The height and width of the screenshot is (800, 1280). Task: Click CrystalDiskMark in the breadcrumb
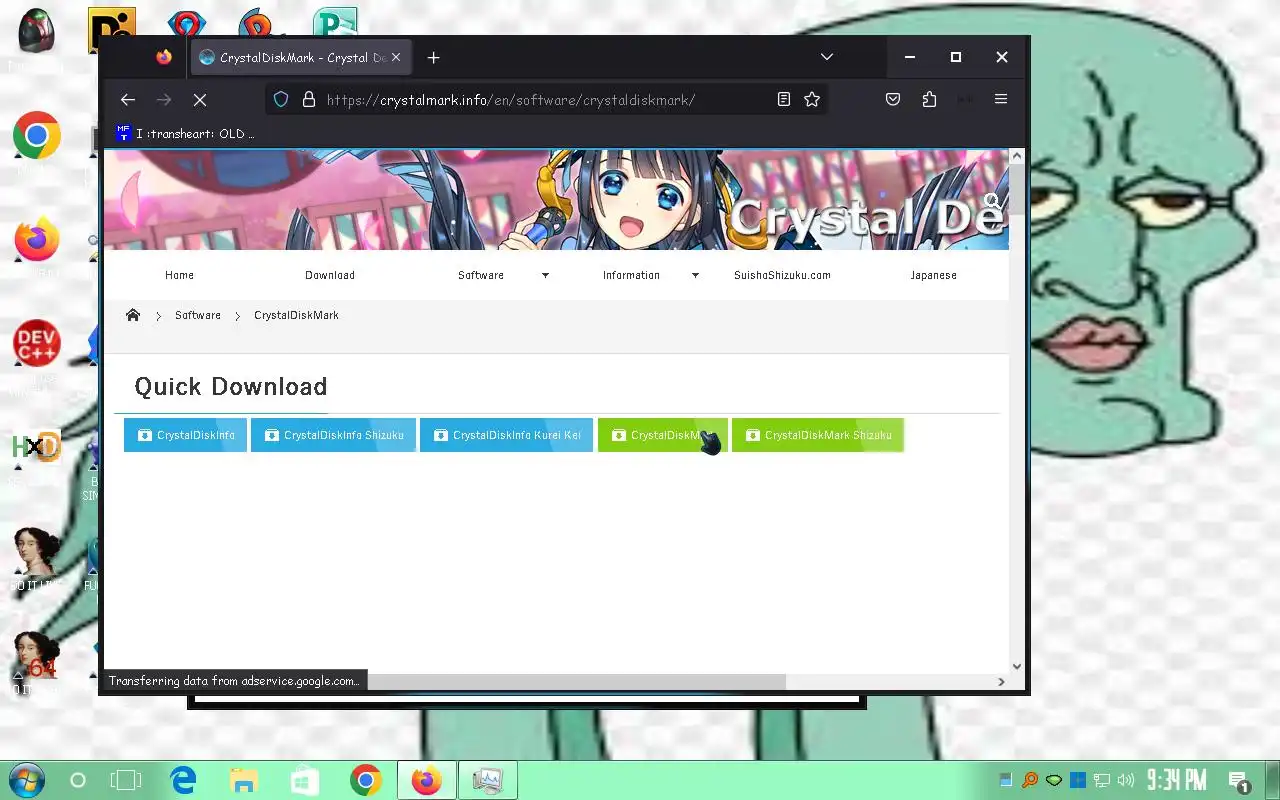click(x=296, y=315)
